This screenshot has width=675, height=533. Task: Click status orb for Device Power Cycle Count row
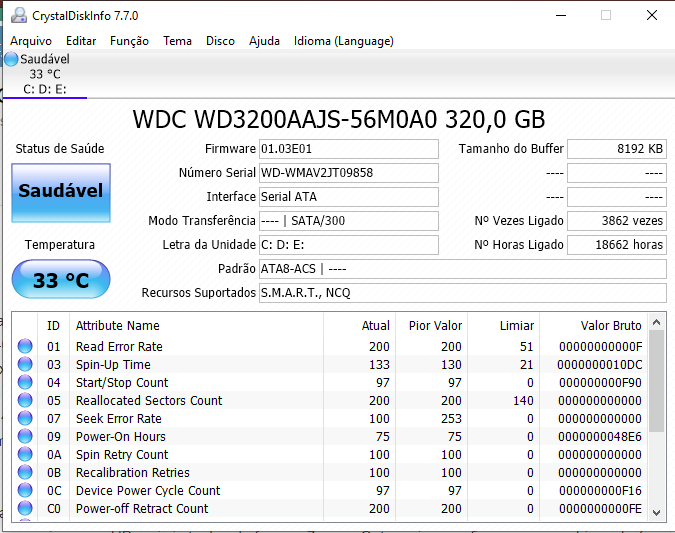pyautogui.click(x=25, y=490)
